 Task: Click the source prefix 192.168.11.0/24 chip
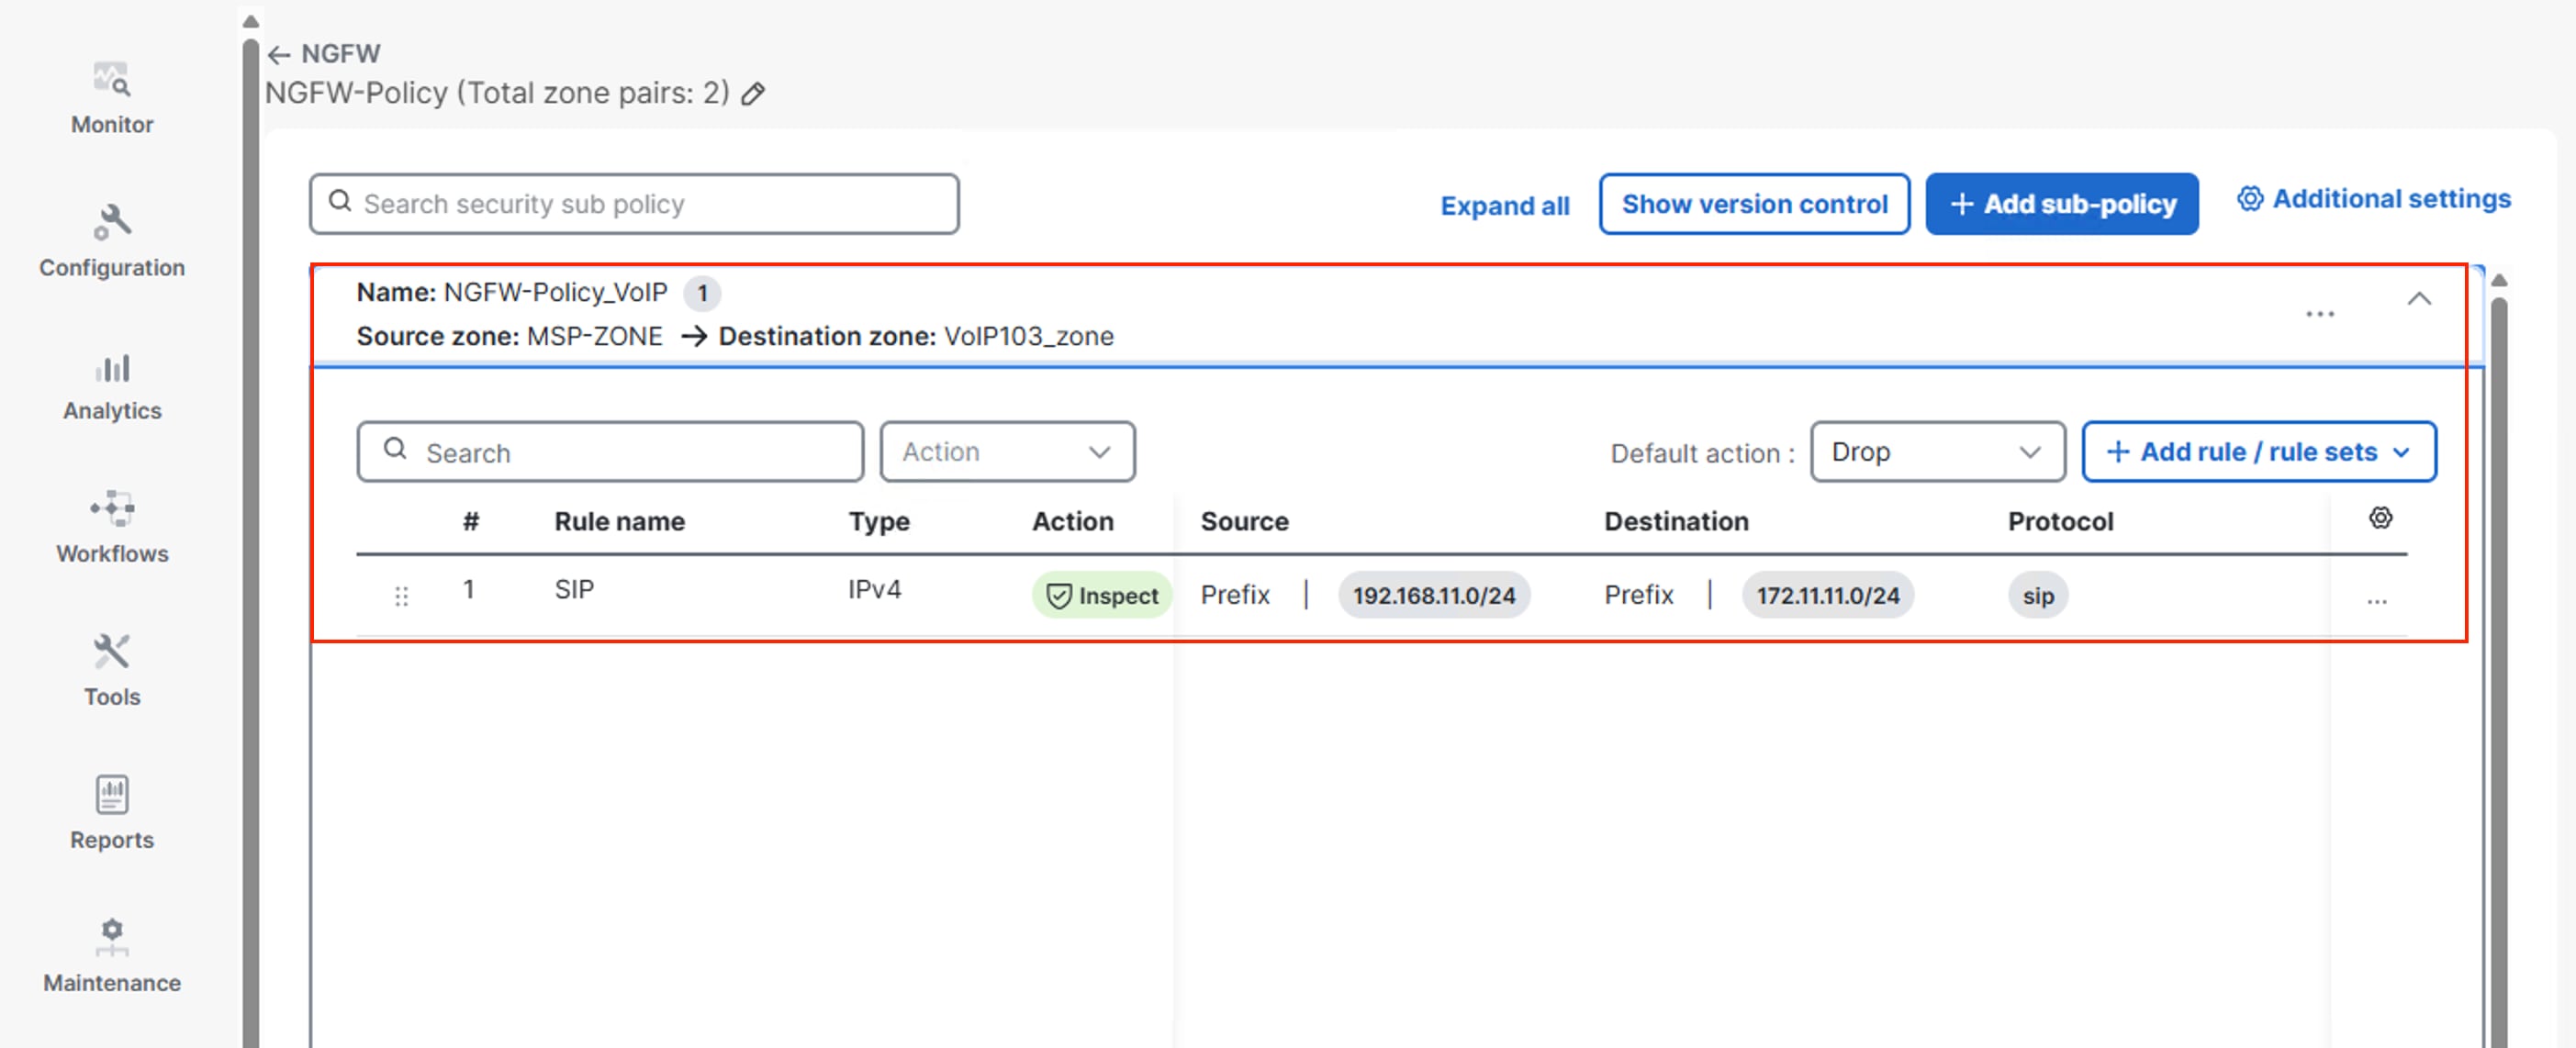coord(1433,596)
